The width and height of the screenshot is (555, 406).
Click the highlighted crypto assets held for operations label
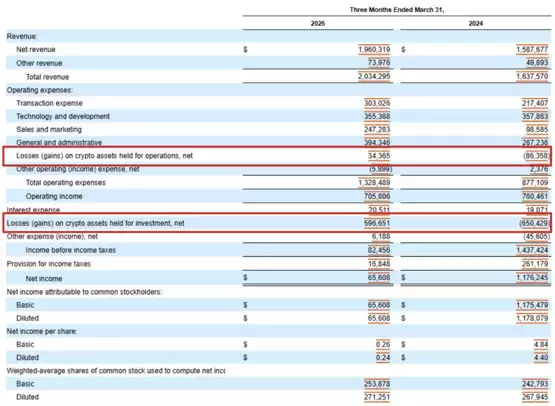point(104,156)
